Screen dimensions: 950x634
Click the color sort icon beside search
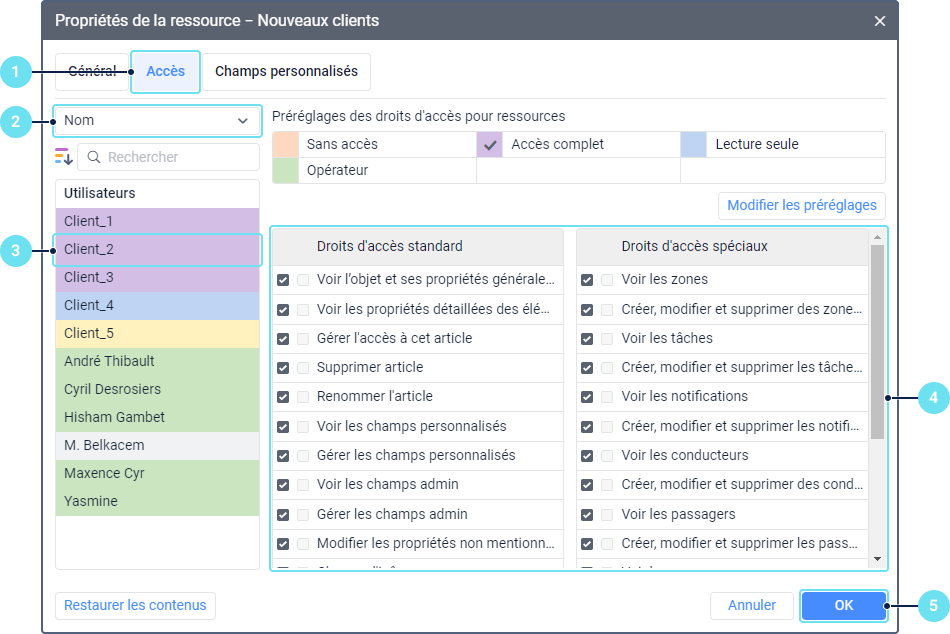[x=64, y=157]
